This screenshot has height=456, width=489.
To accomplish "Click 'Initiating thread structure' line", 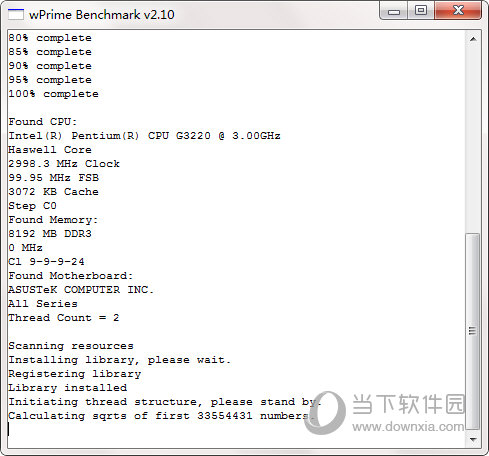I will (165, 402).
